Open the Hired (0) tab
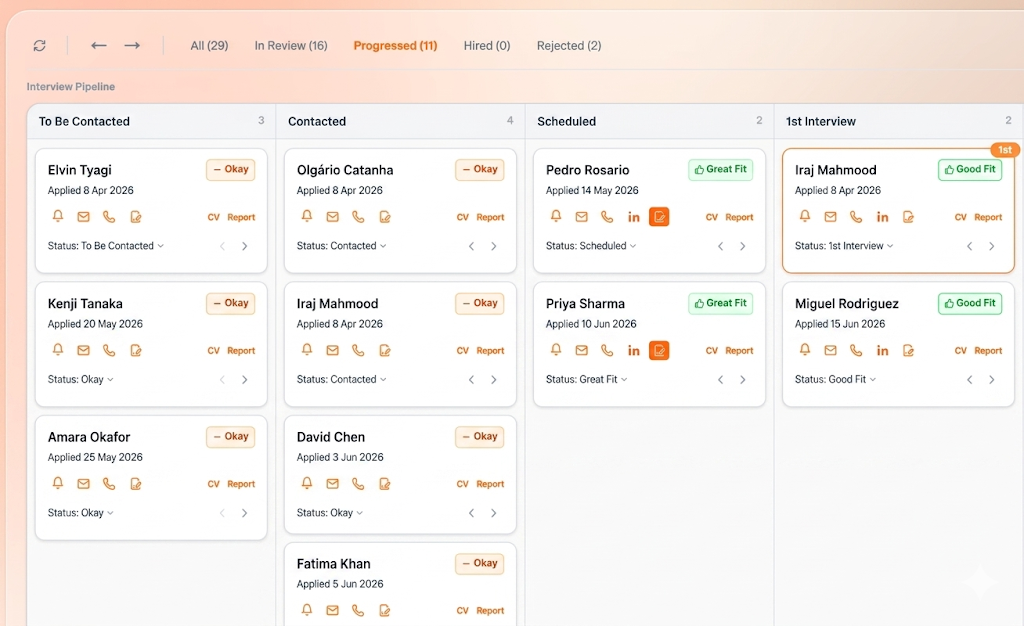Image resolution: width=1024 pixels, height=626 pixels. (x=487, y=46)
